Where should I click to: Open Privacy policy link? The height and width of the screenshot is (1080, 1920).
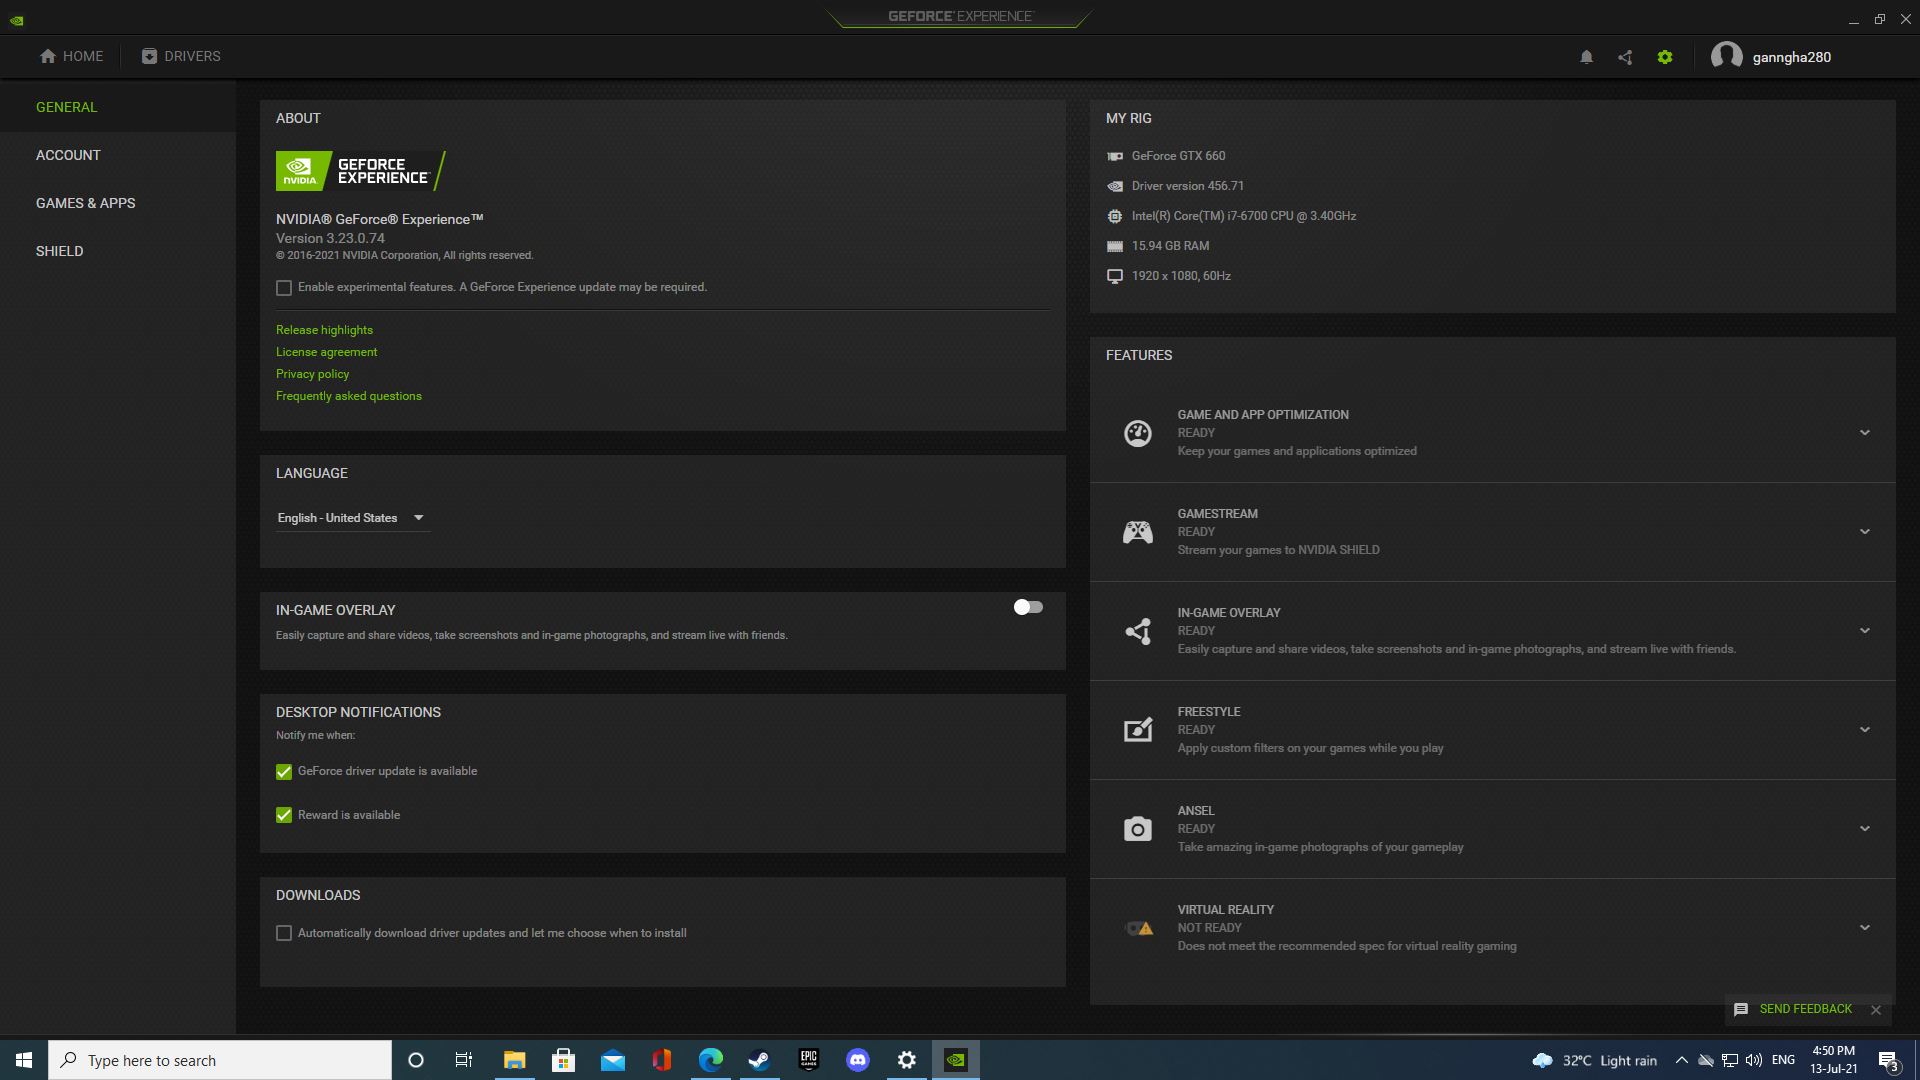313,373
